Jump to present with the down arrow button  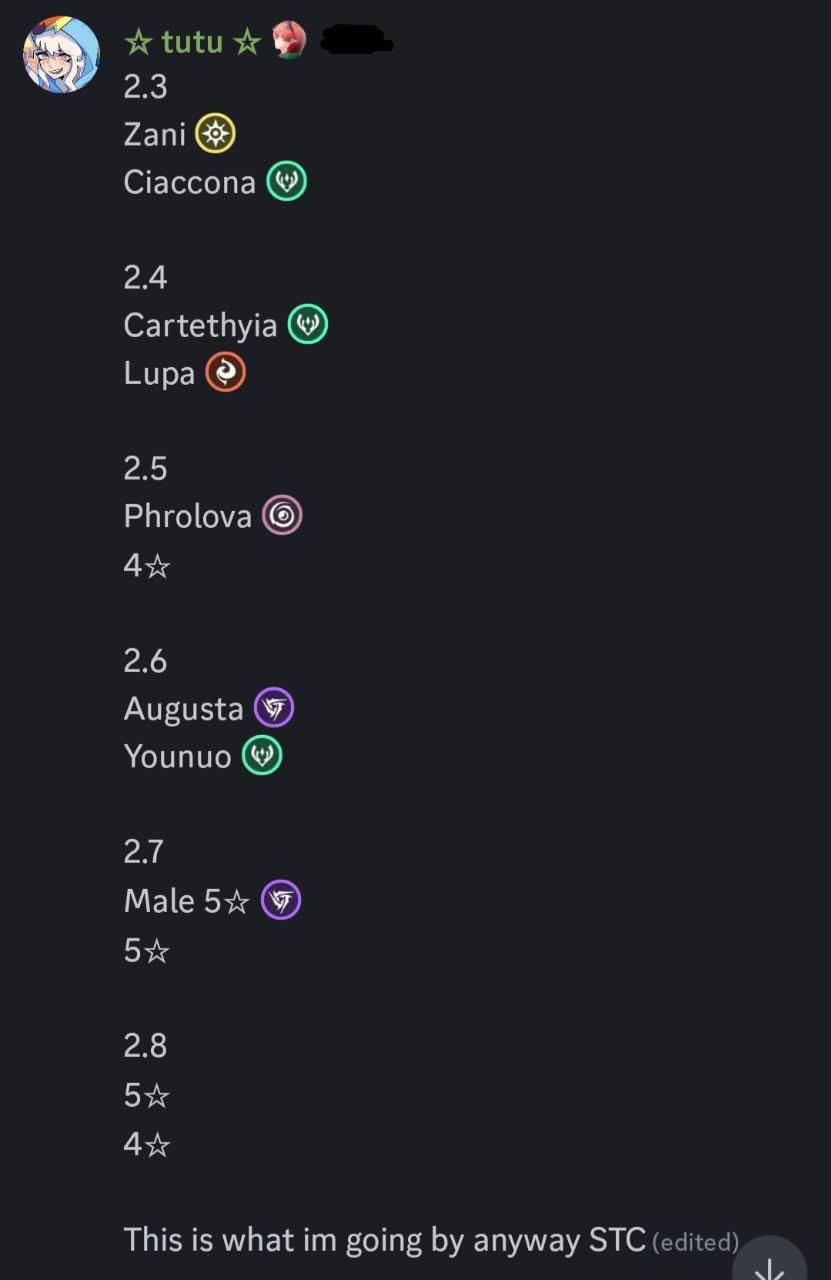point(769,1262)
